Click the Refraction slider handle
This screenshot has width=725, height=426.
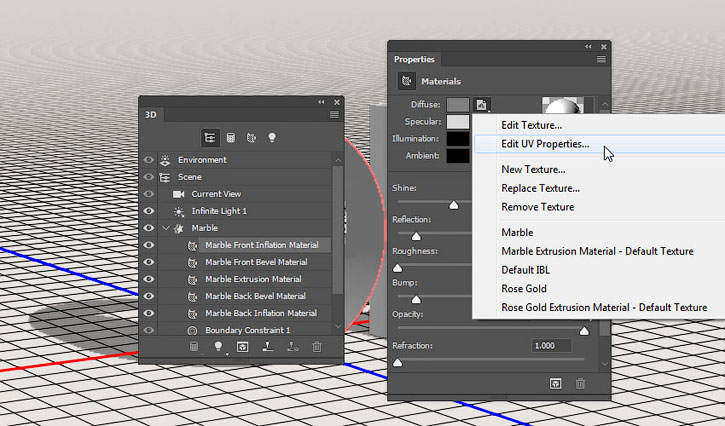click(398, 363)
